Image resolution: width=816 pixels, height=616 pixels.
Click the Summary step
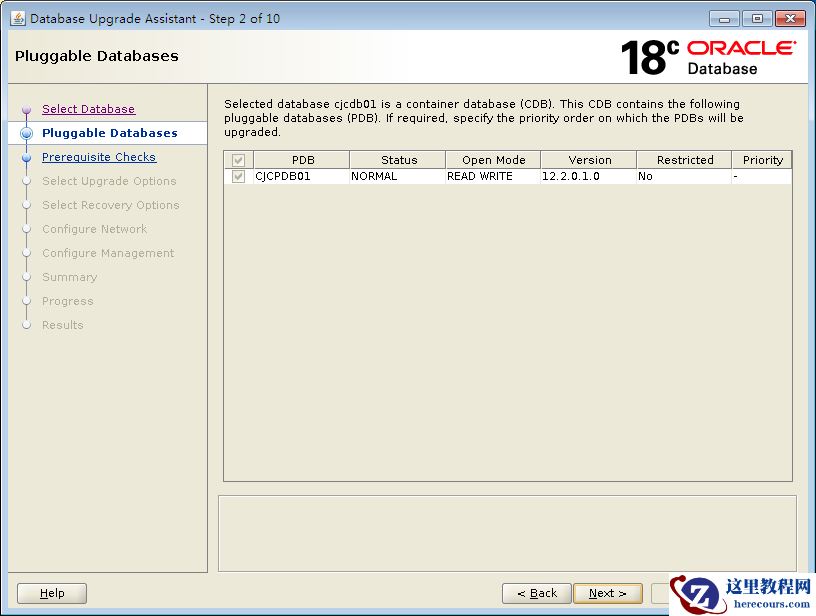pos(70,277)
